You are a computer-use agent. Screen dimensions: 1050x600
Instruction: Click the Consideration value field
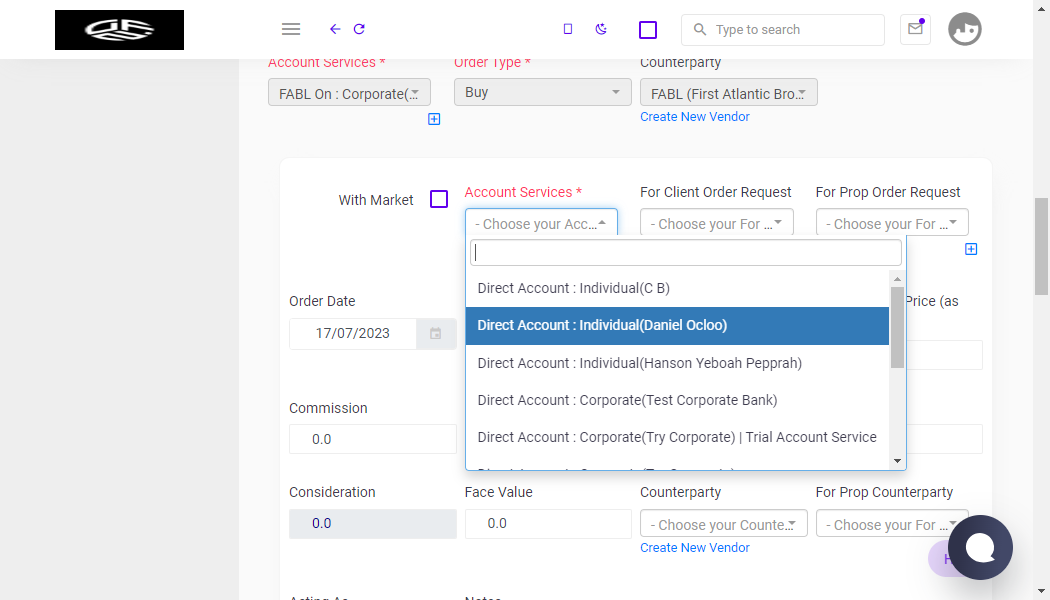point(372,524)
